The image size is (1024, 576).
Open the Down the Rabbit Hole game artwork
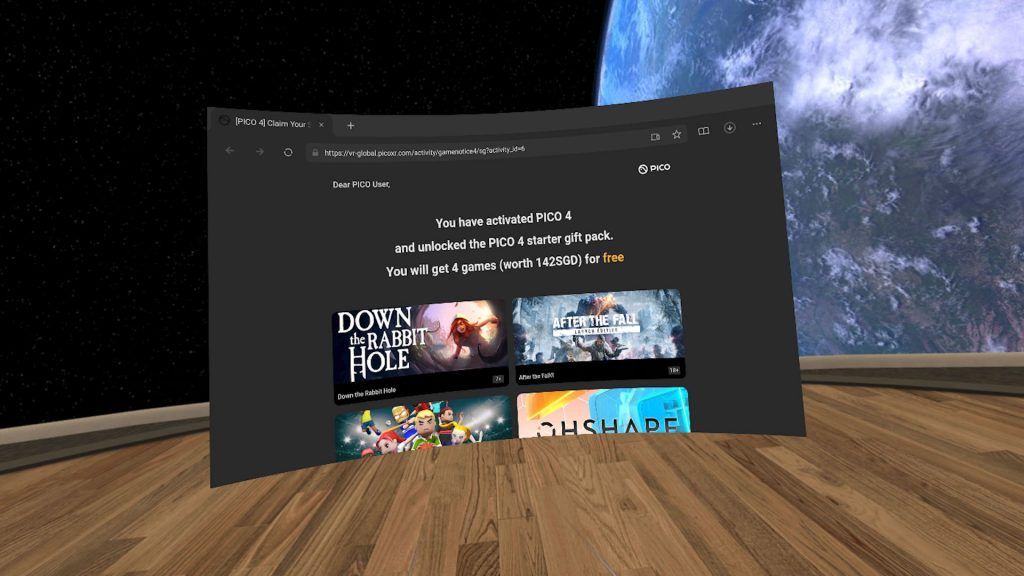pyautogui.click(x=420, y=342)
